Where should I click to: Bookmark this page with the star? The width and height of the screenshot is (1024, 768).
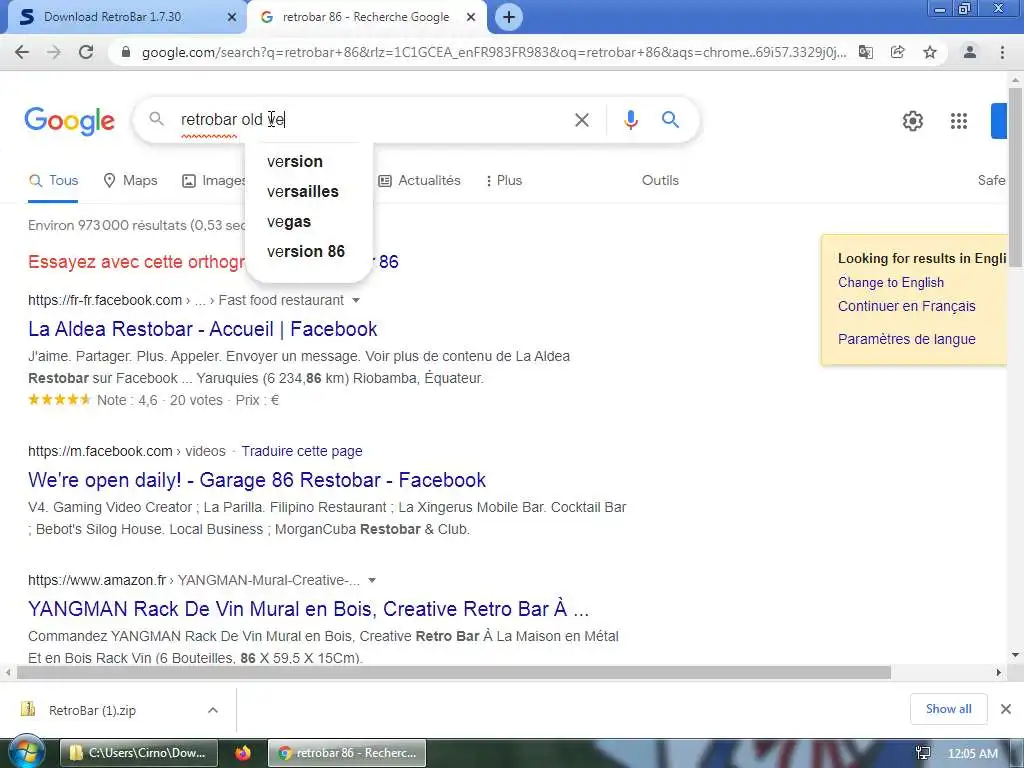click(x=930, y=52)
